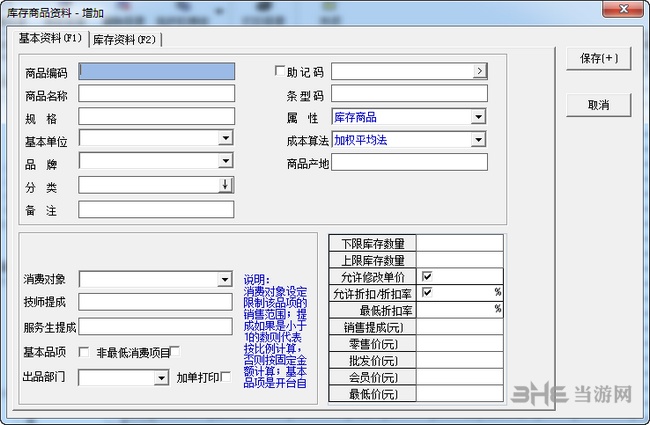
Task: Click the 商品名称 text box
Action: click(x=157, y=94)
